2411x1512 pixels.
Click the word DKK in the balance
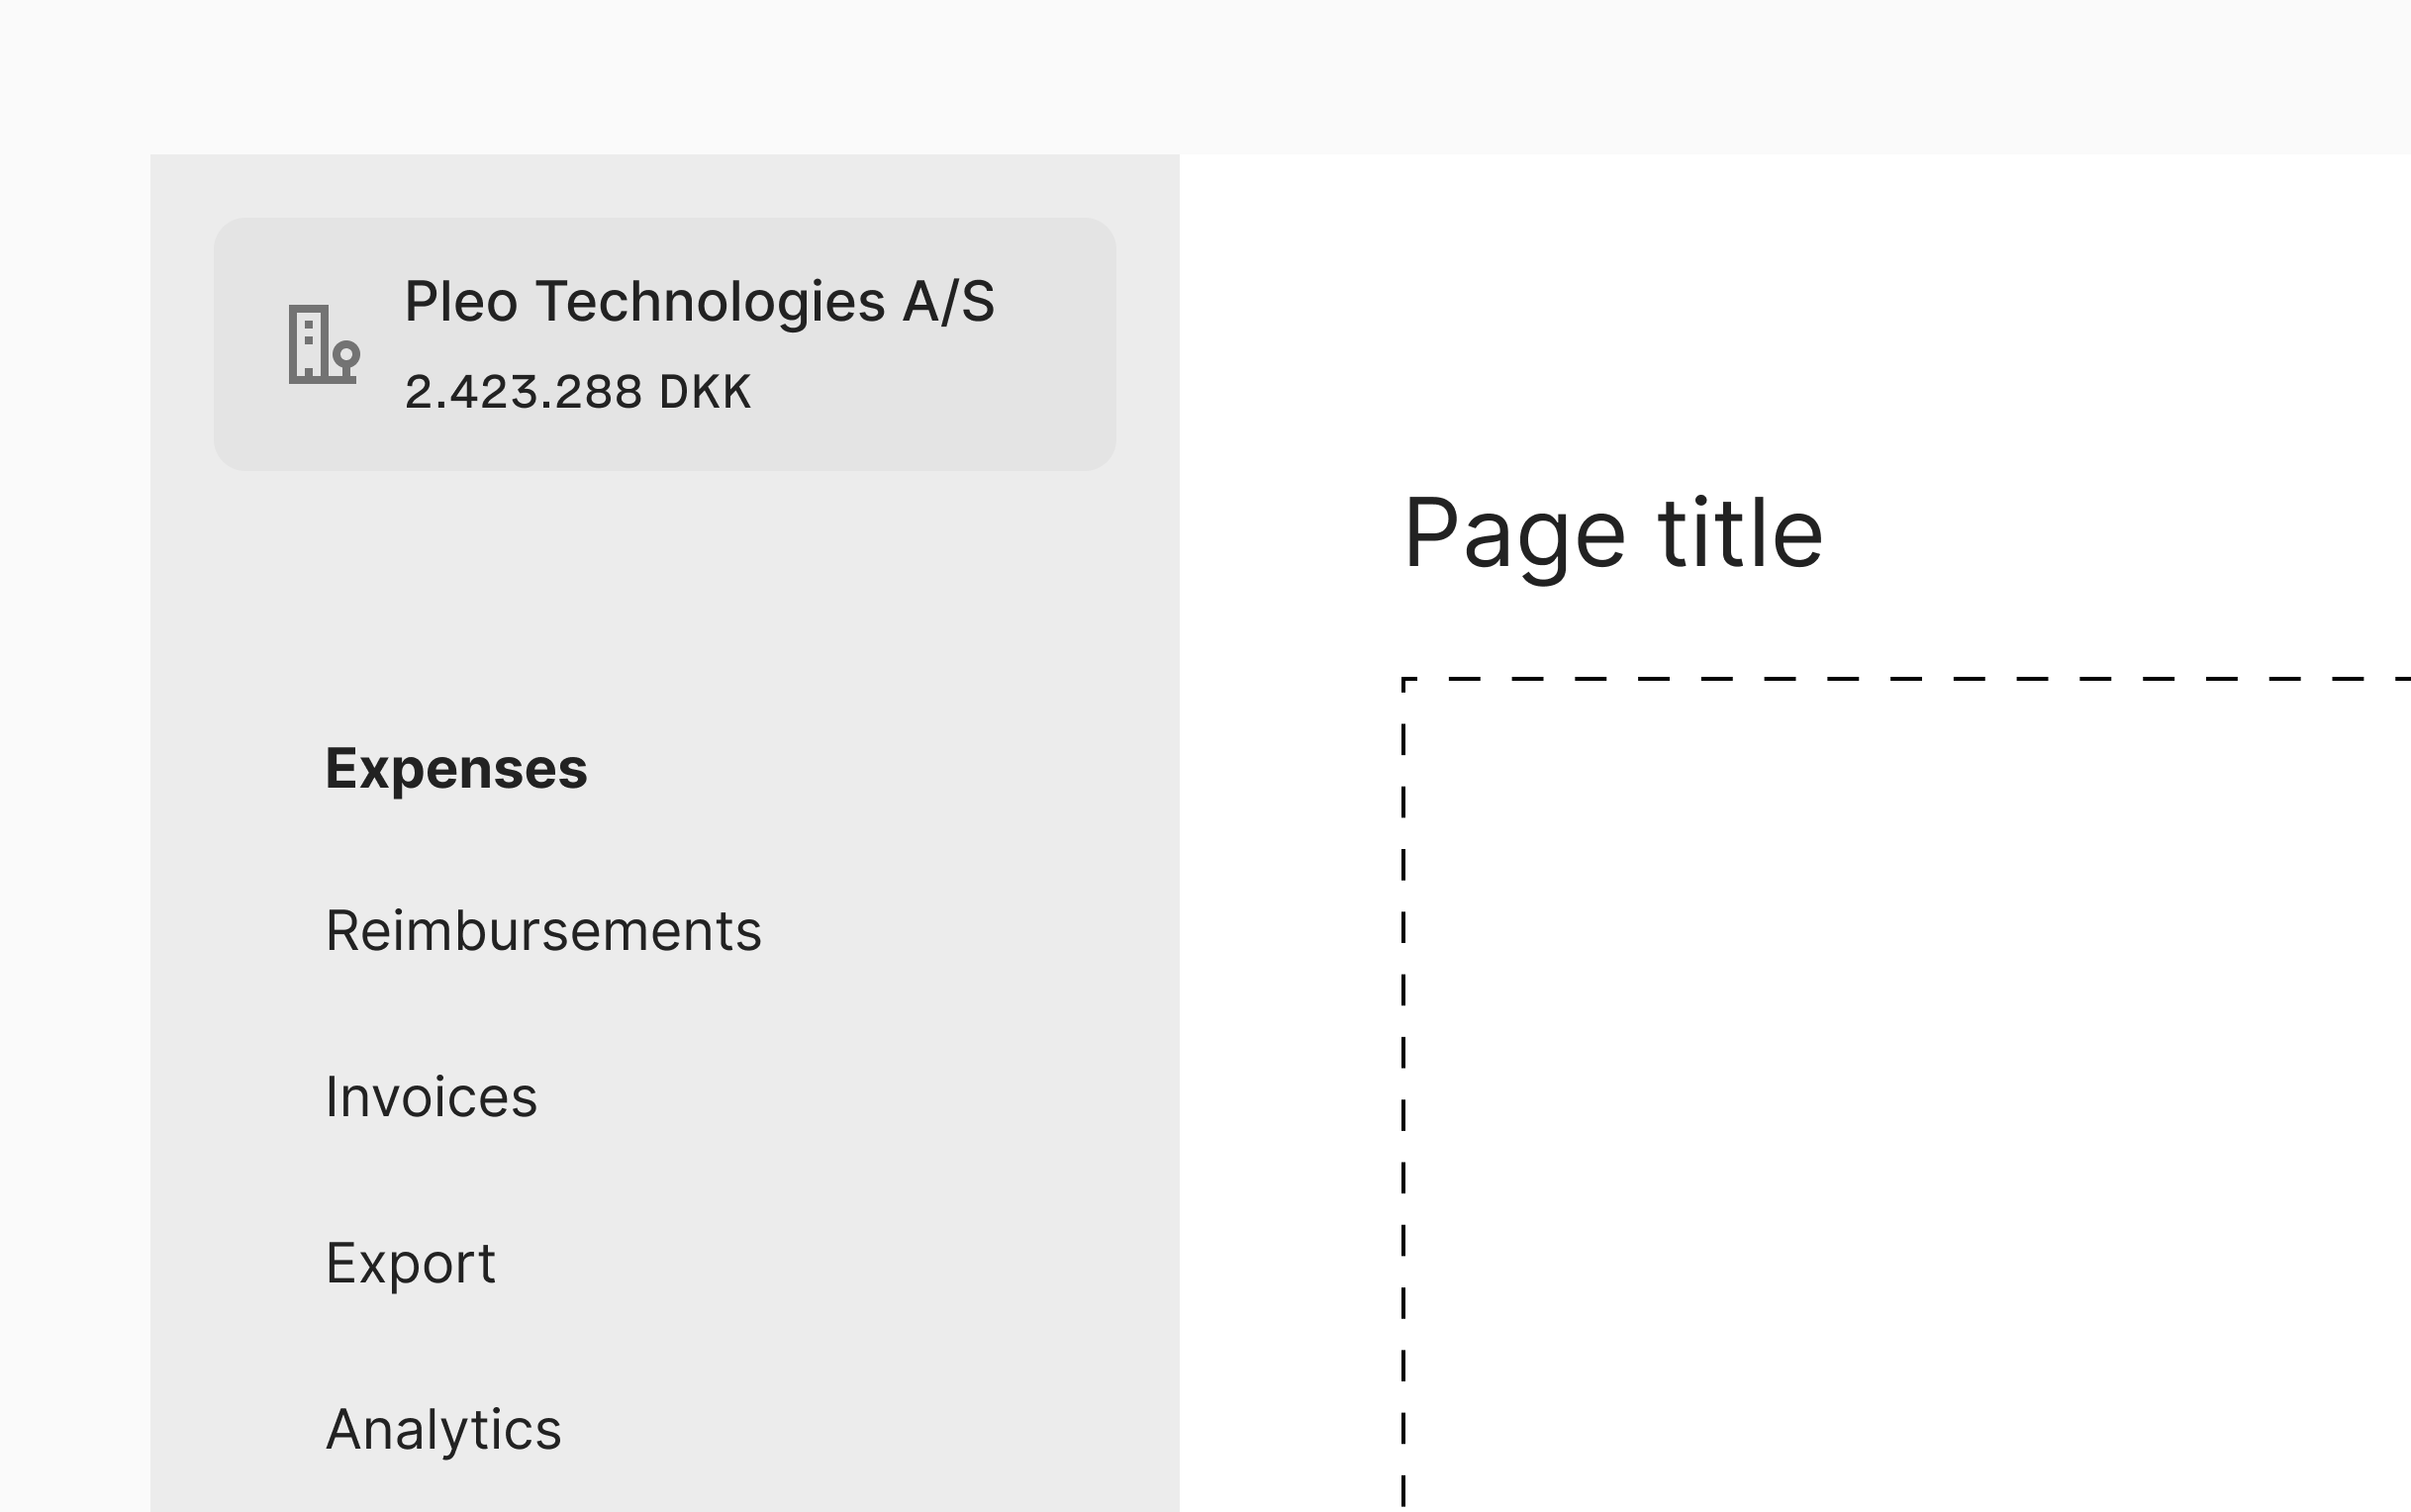[x=704, y=392]
